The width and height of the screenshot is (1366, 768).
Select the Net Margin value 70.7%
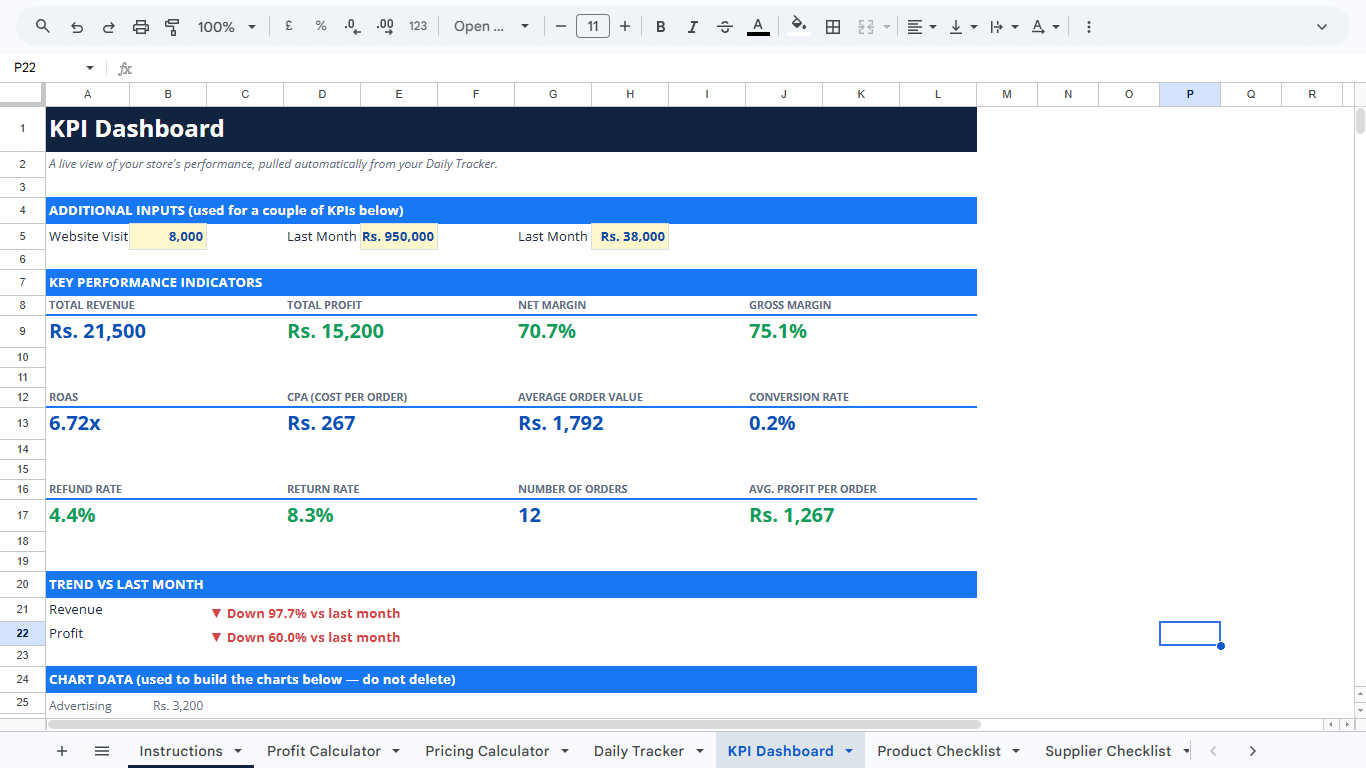547,331
